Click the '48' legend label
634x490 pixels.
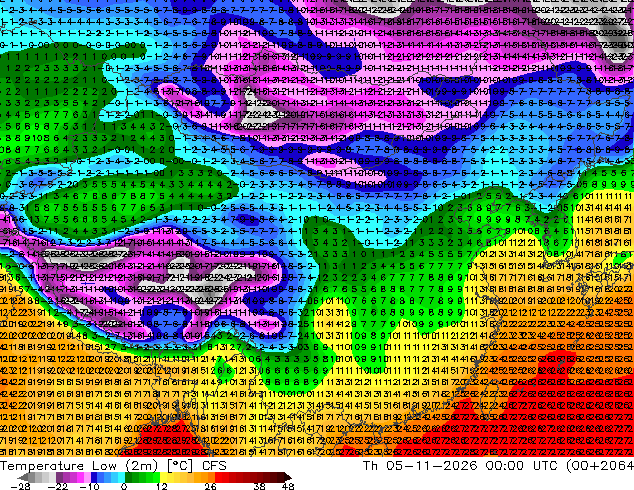coord(287,486)
